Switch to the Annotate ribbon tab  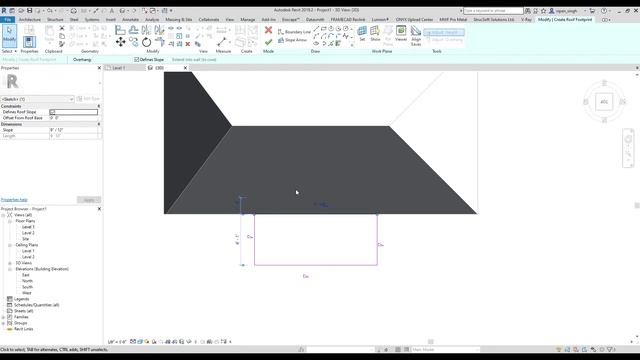click(x=130, y=20)
